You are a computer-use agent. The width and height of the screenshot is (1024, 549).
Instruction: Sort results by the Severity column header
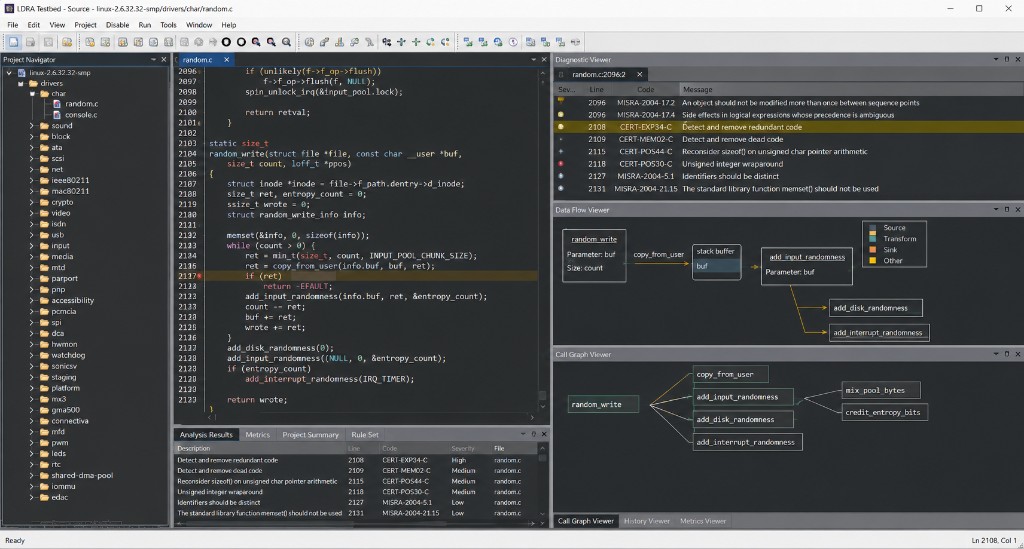462,448
